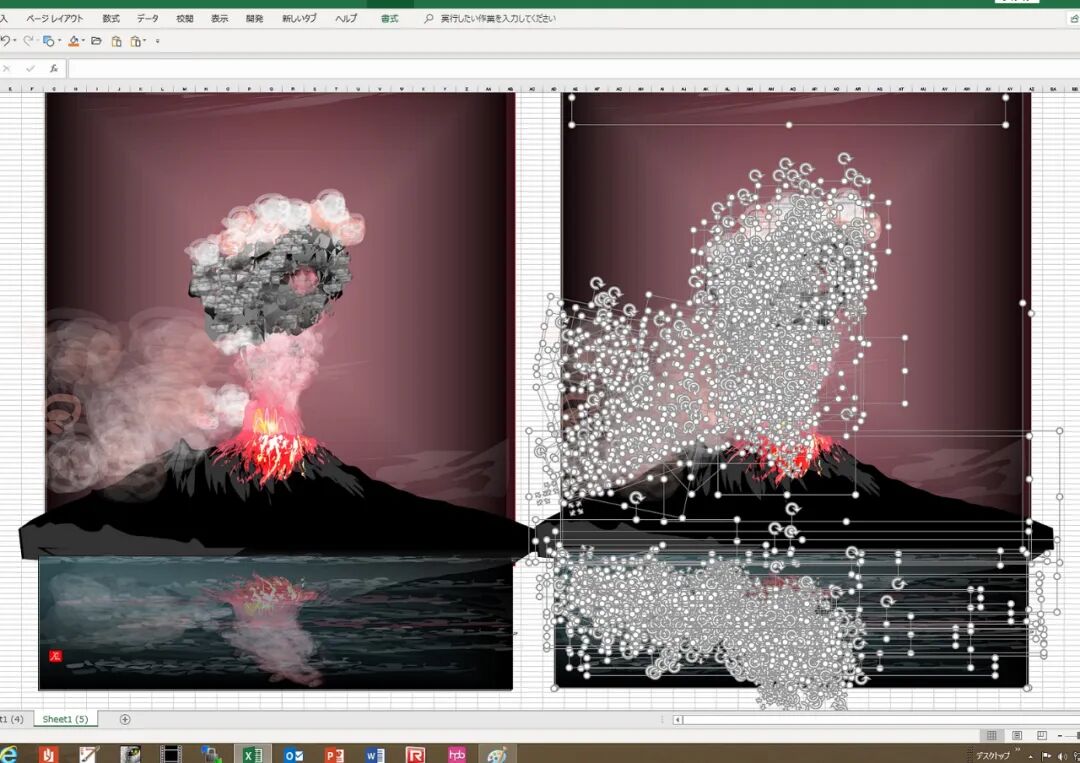Switch to Normal view in status bar

(x=992, y=735)
